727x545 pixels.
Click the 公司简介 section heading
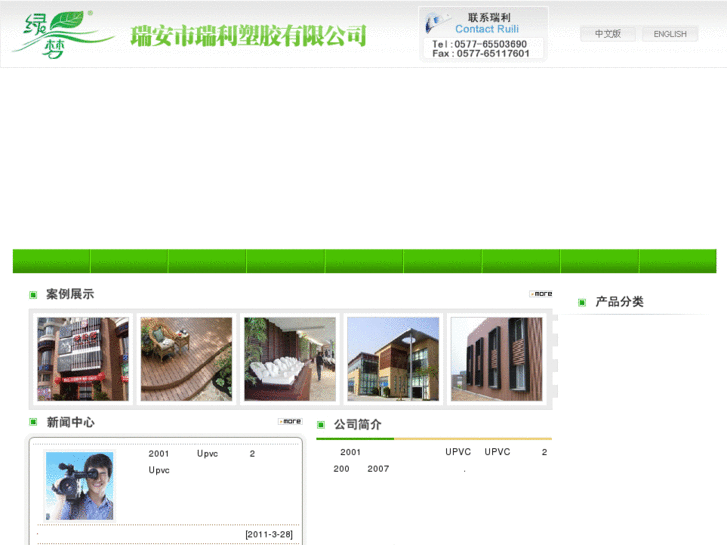coord(358,424)
